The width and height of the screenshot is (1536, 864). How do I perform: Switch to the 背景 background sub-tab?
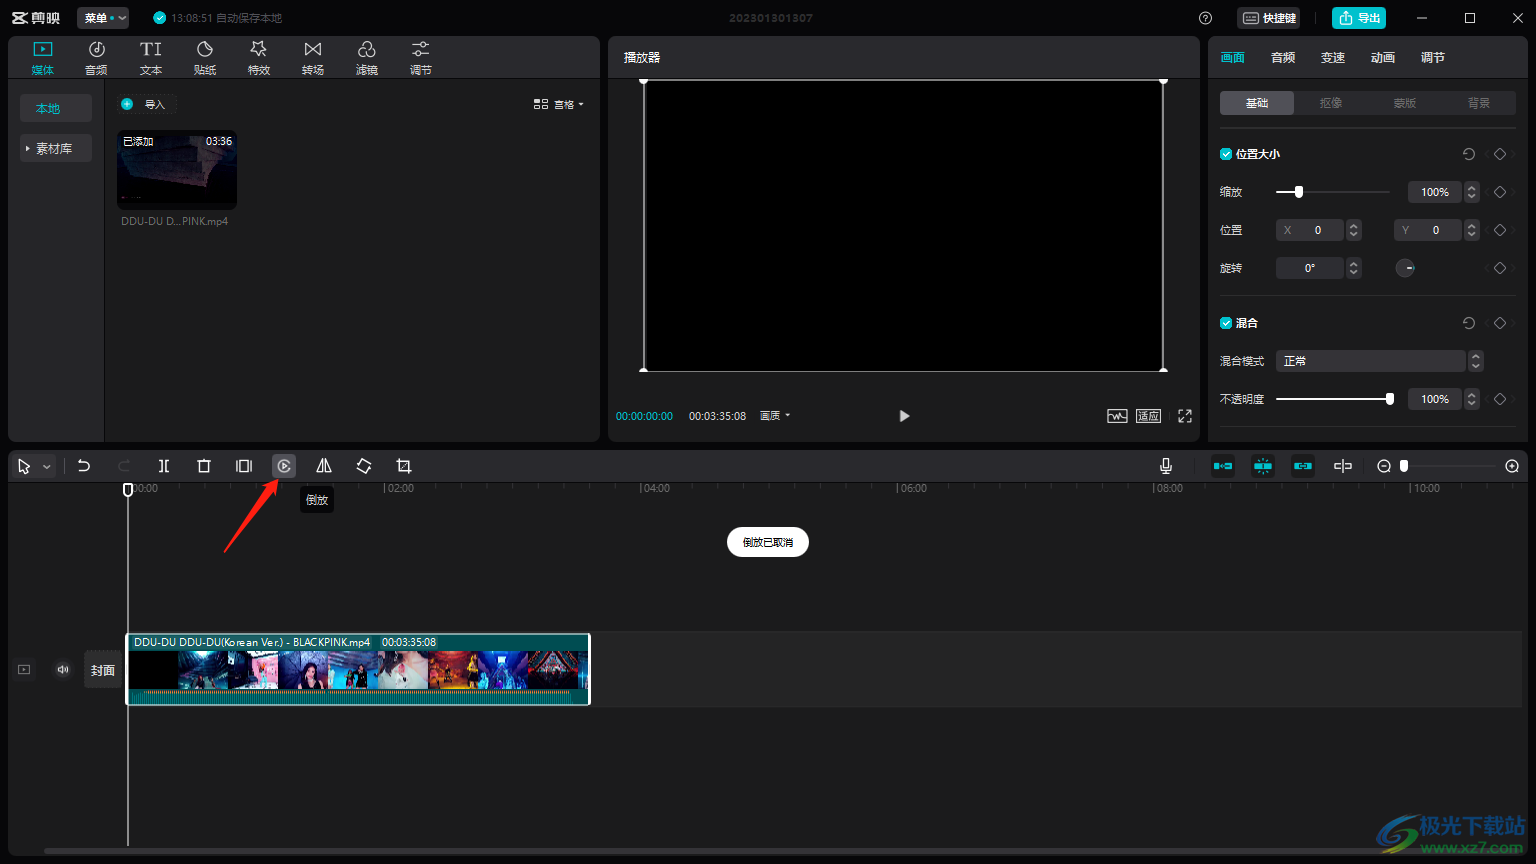tap(1479, 103)
